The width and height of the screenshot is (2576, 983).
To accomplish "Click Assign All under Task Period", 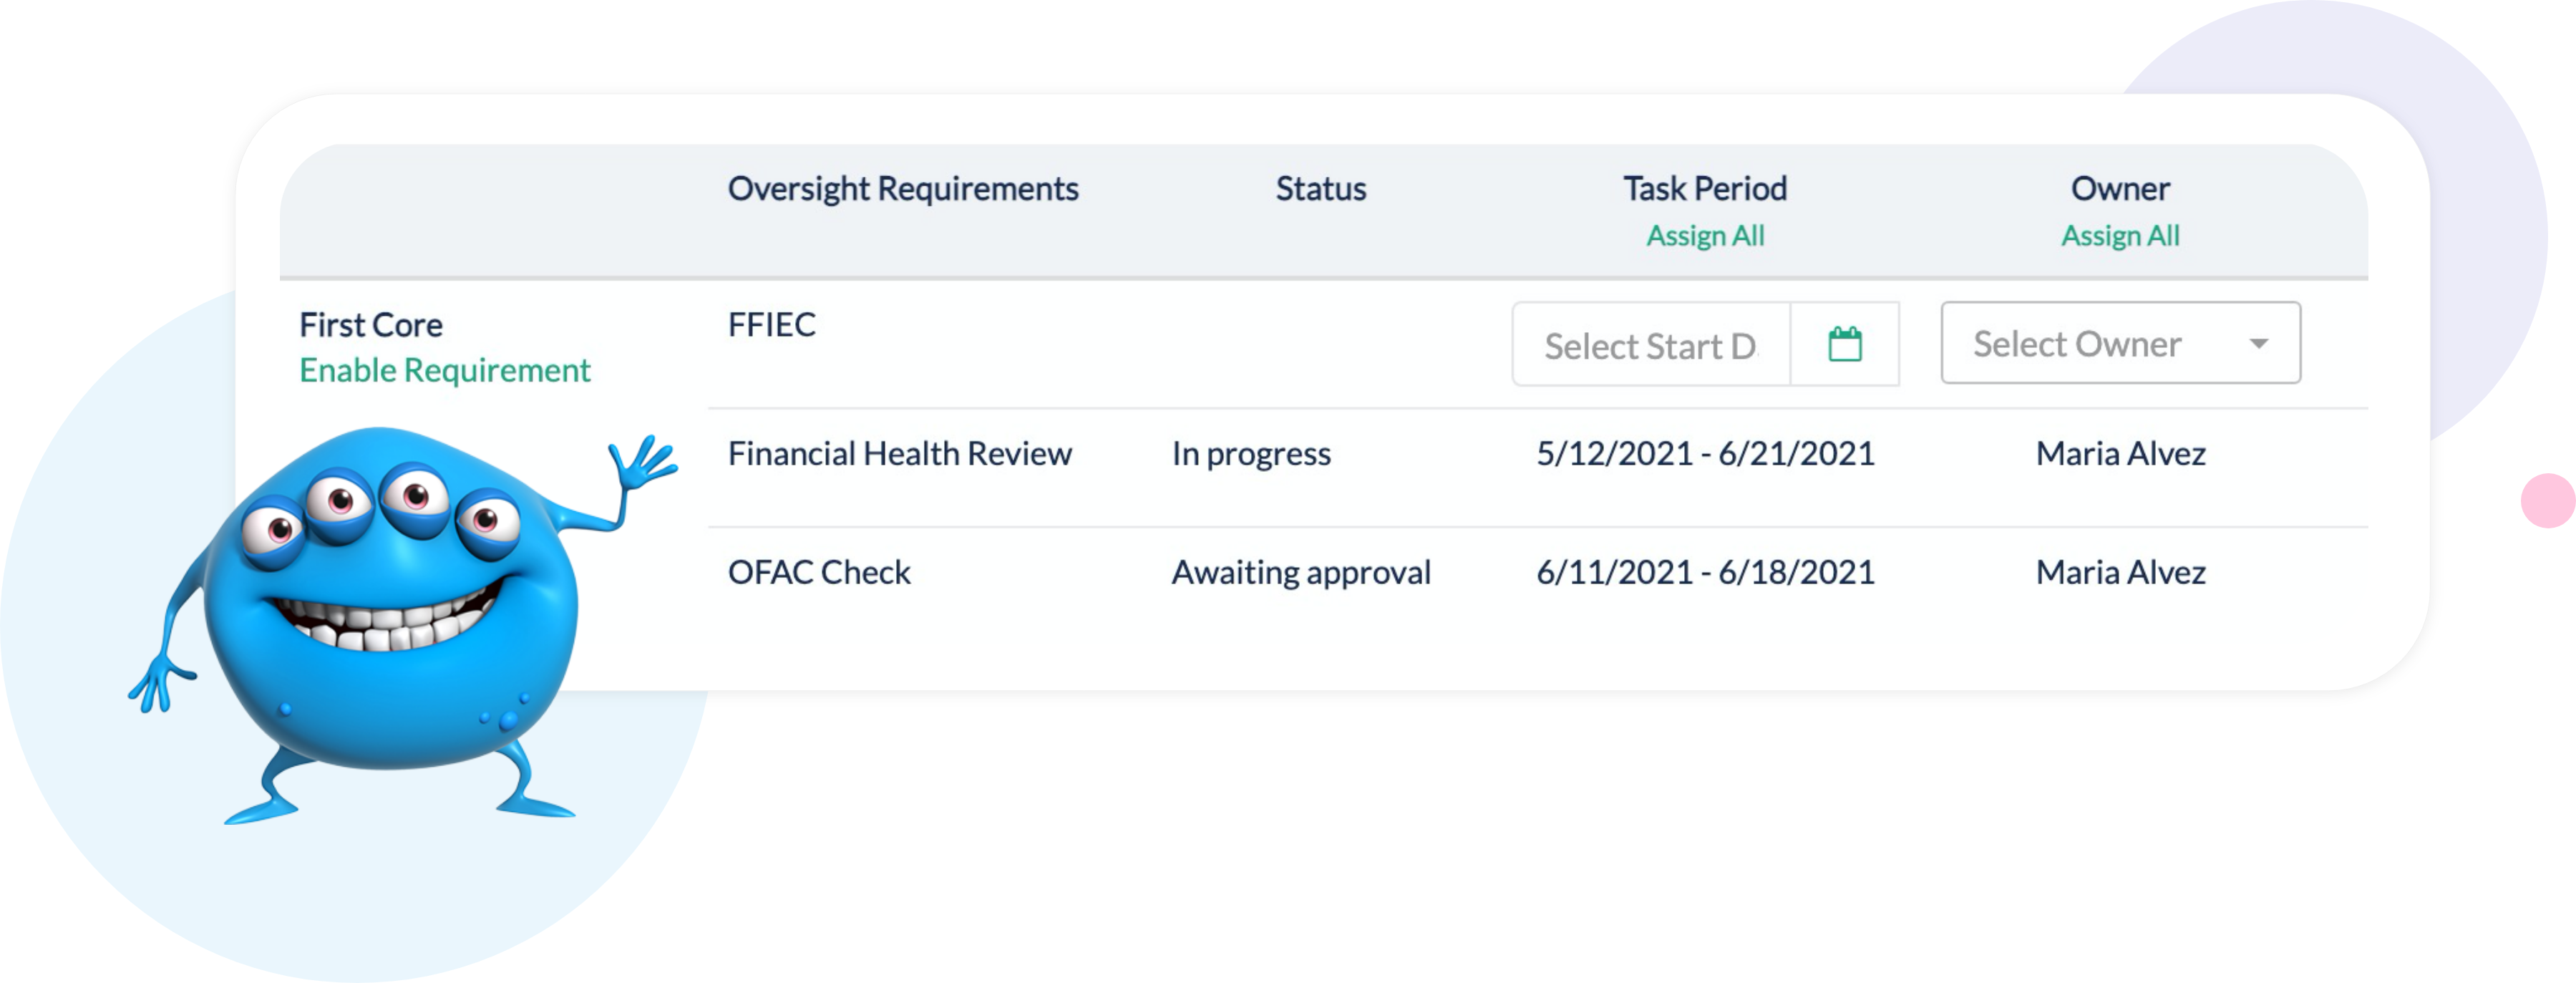I will (x=1705, y=236).
